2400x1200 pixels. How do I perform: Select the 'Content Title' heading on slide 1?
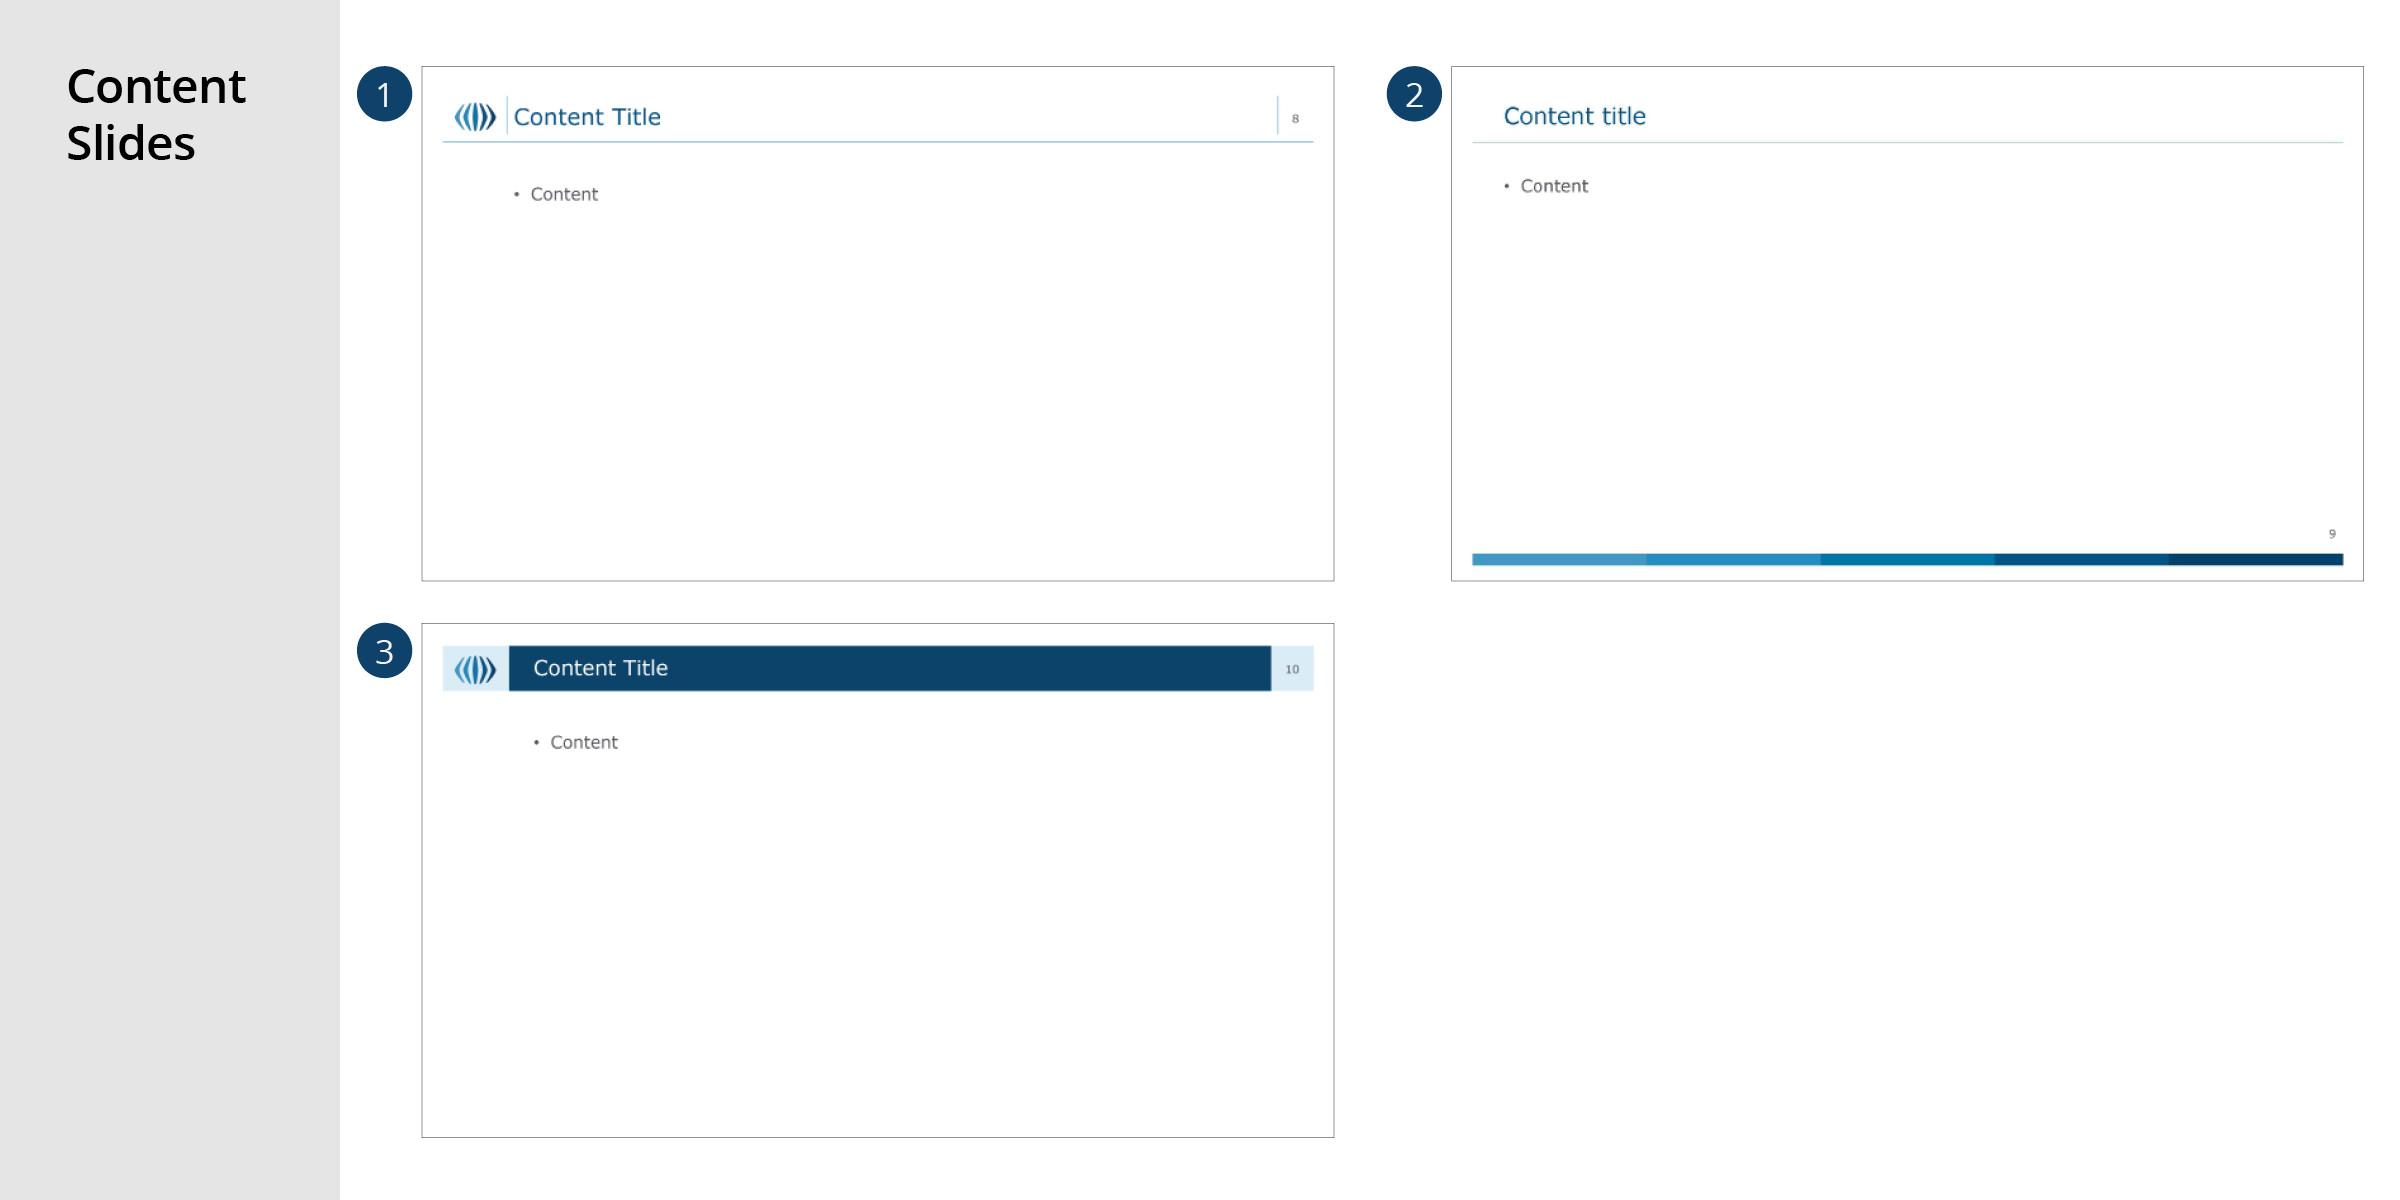587,117
